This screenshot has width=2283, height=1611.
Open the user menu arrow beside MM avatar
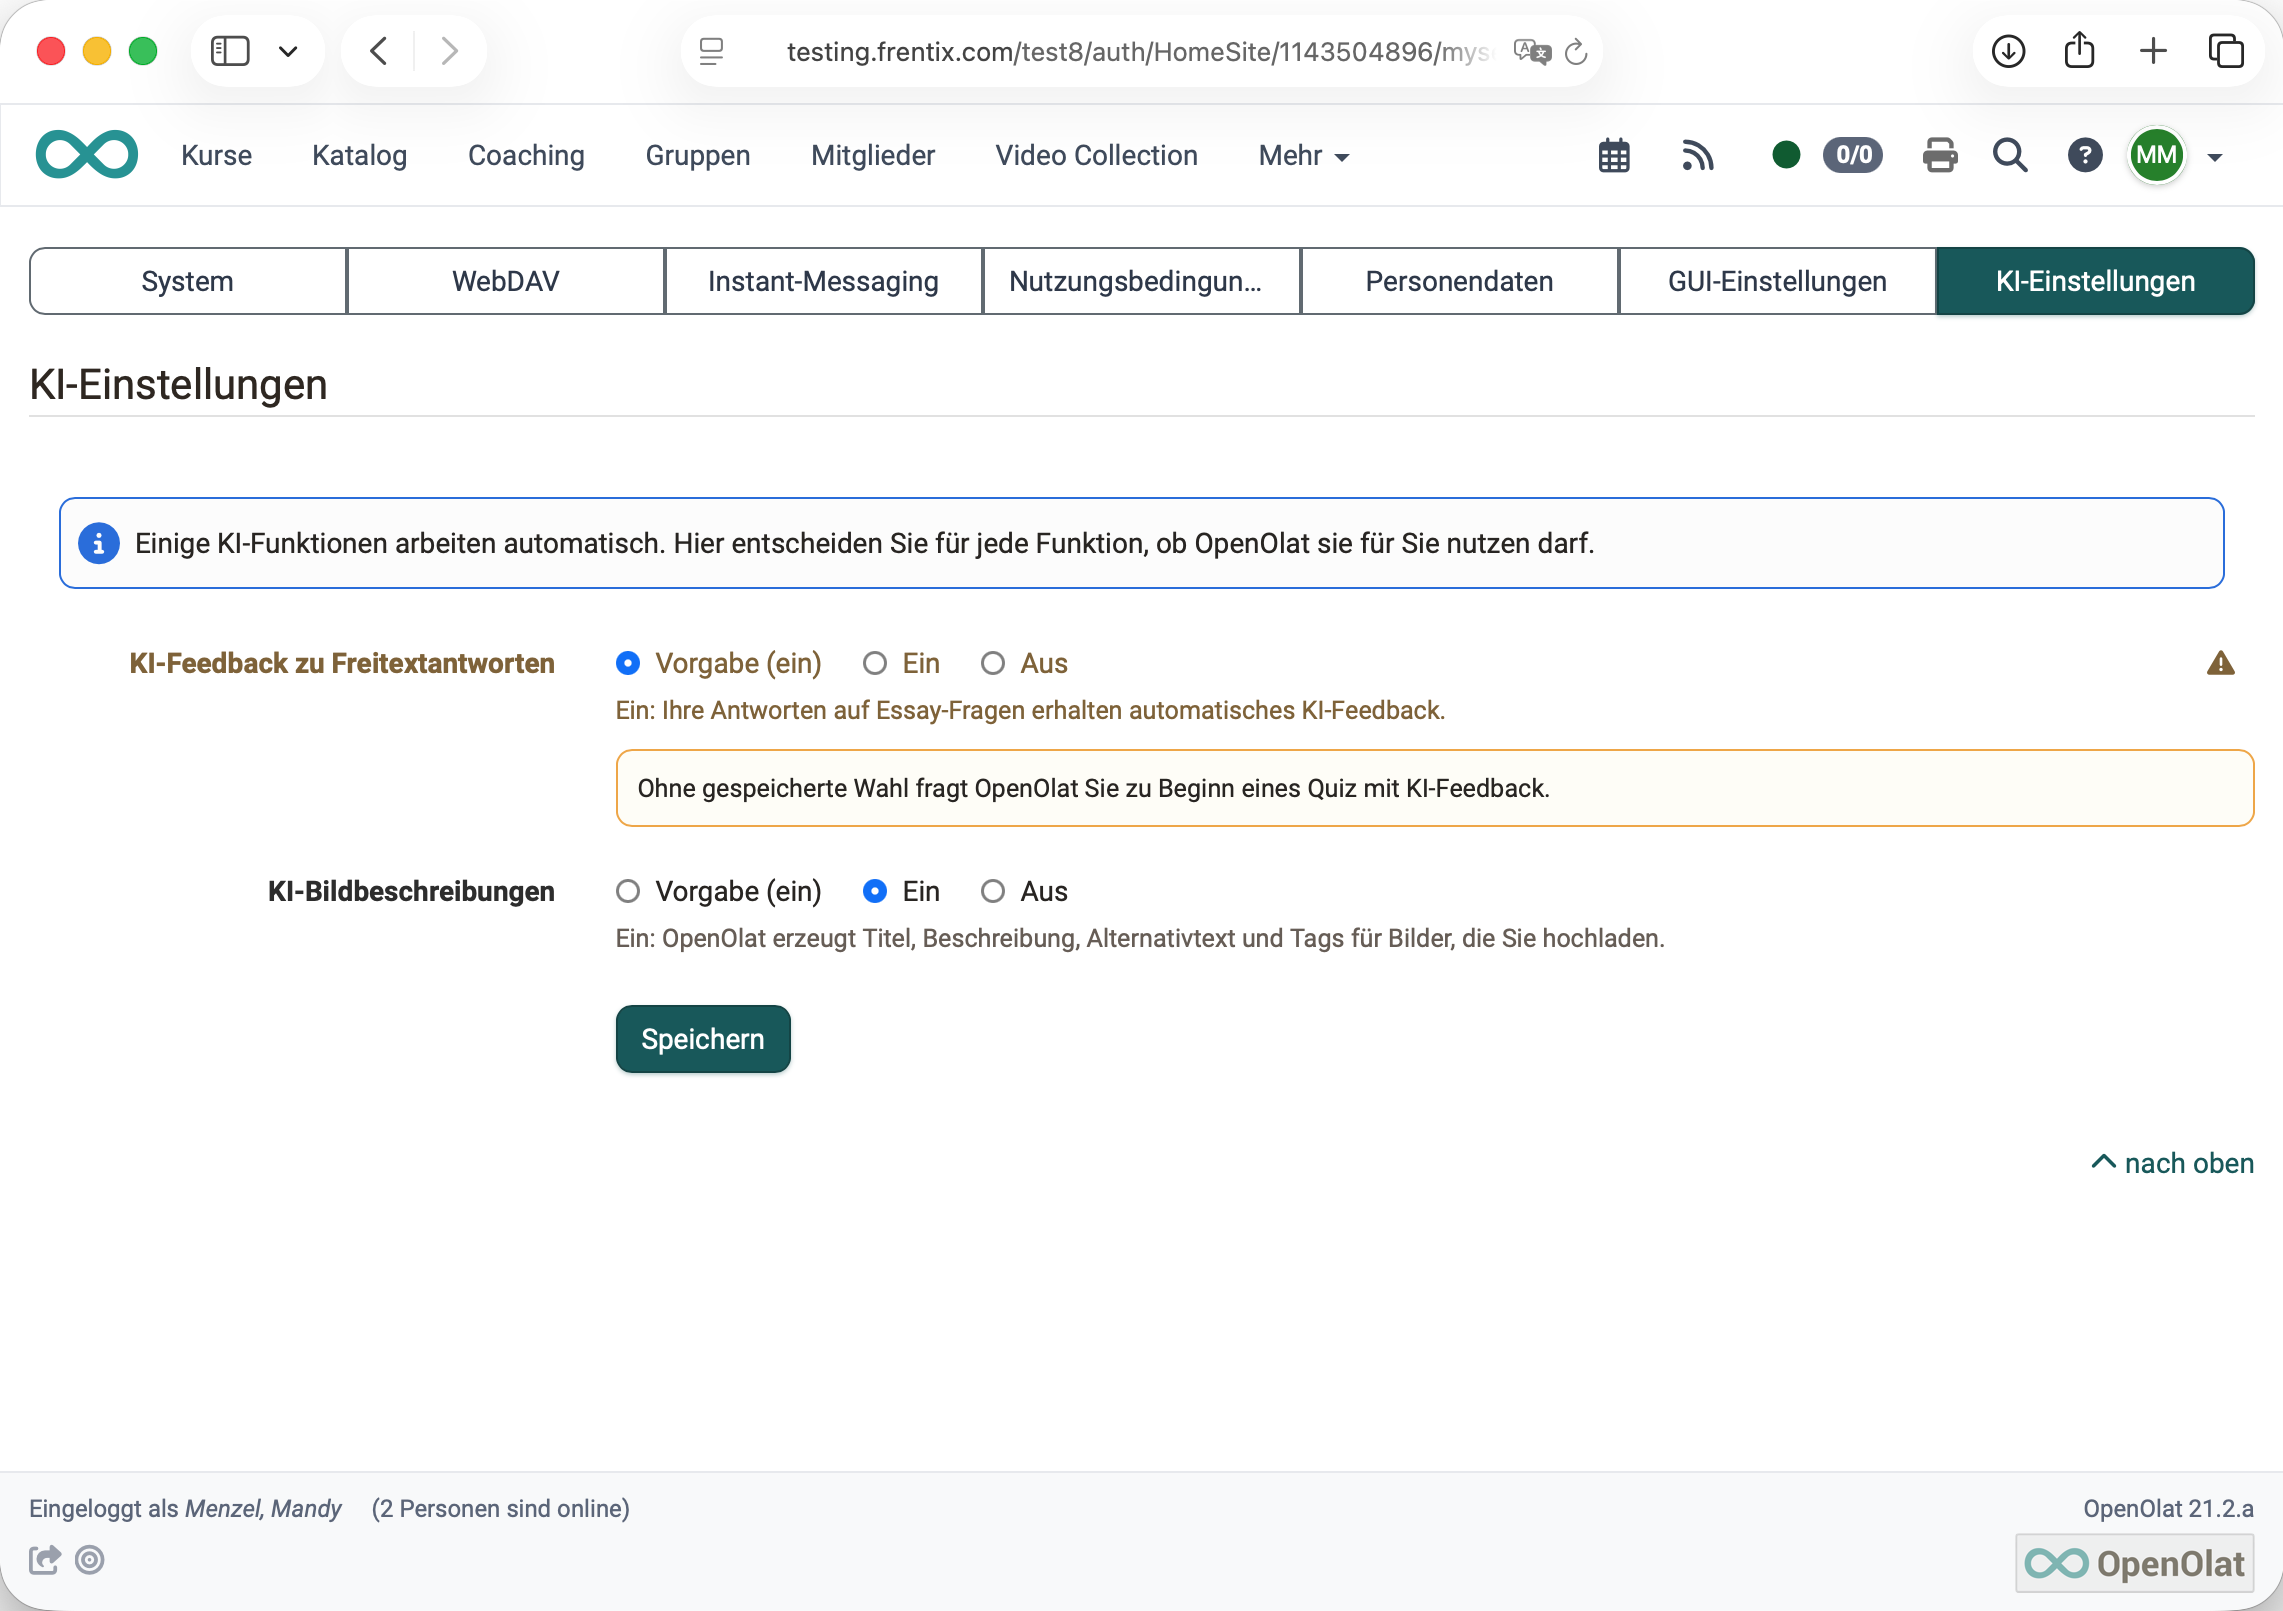[2215, 157]
